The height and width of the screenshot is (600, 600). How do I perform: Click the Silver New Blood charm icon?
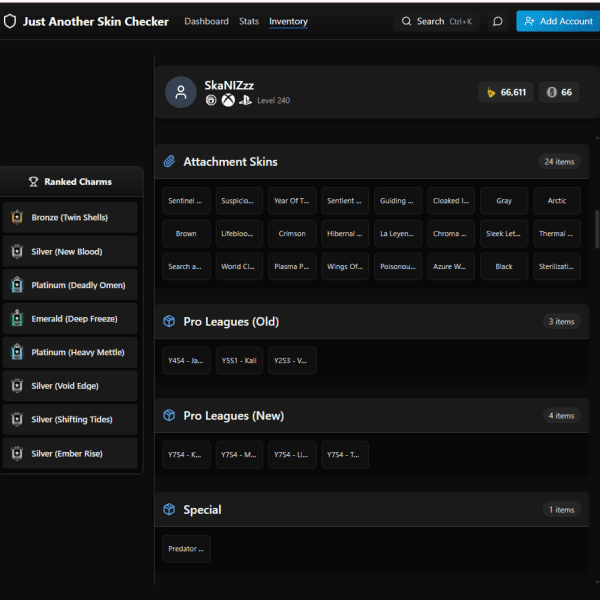point(17,251)
